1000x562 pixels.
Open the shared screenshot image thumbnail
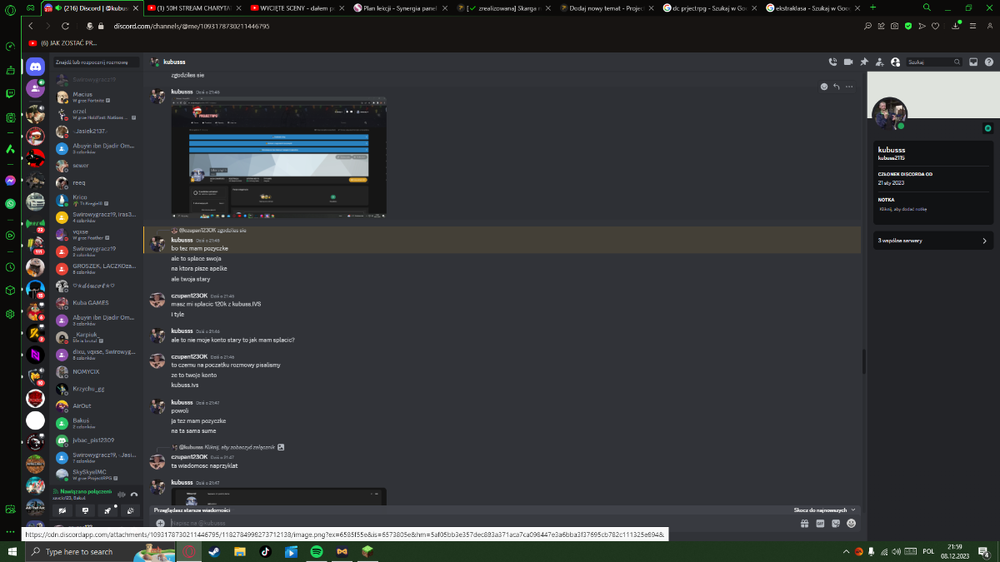coord(279,158)
